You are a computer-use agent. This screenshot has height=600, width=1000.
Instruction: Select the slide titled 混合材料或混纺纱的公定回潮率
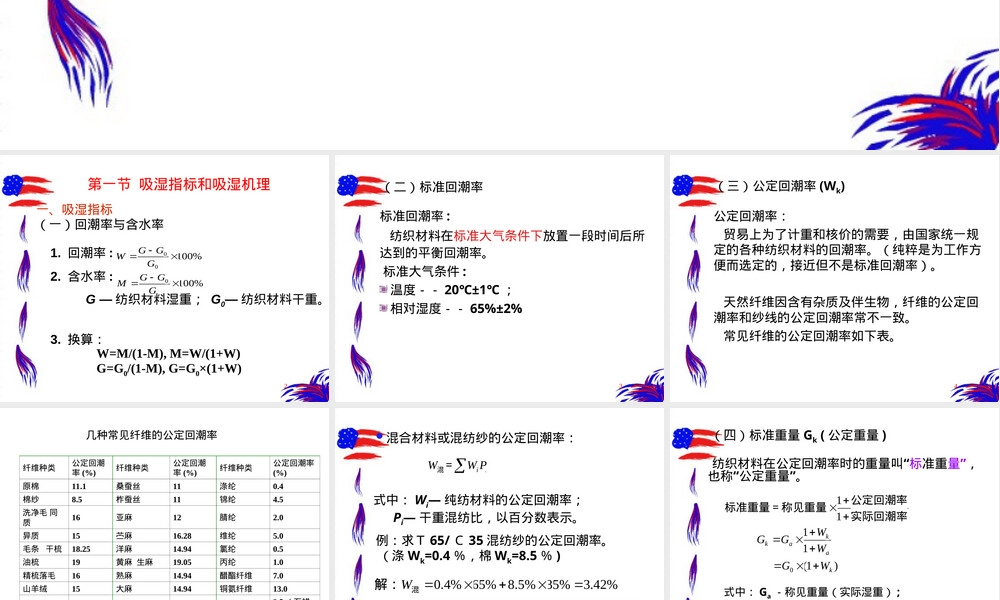point(499,504)
